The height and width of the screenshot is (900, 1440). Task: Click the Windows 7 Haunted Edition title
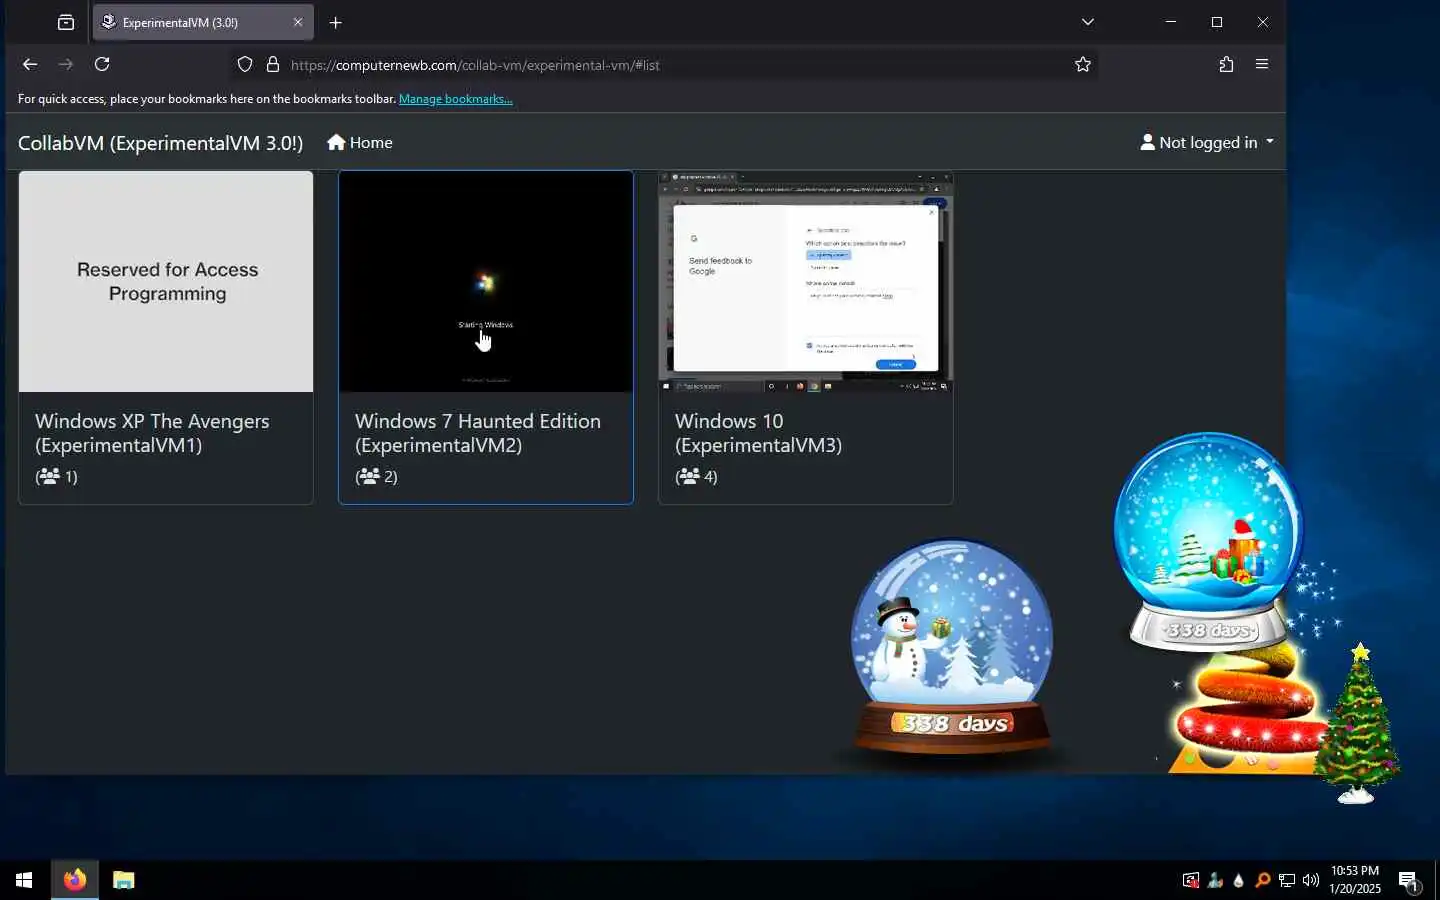point(478,433)
